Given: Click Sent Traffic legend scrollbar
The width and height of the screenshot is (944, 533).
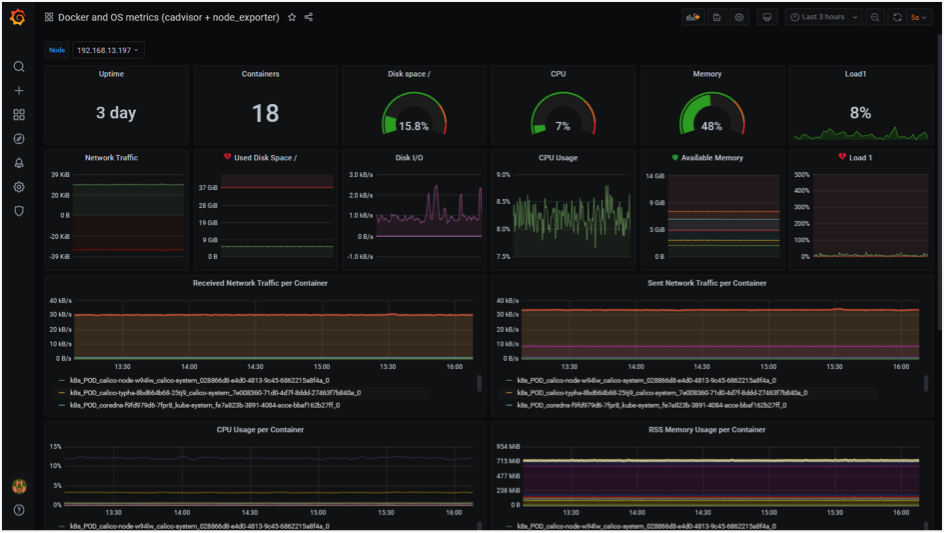Looking at the screenshot, I should pos(926,383).
